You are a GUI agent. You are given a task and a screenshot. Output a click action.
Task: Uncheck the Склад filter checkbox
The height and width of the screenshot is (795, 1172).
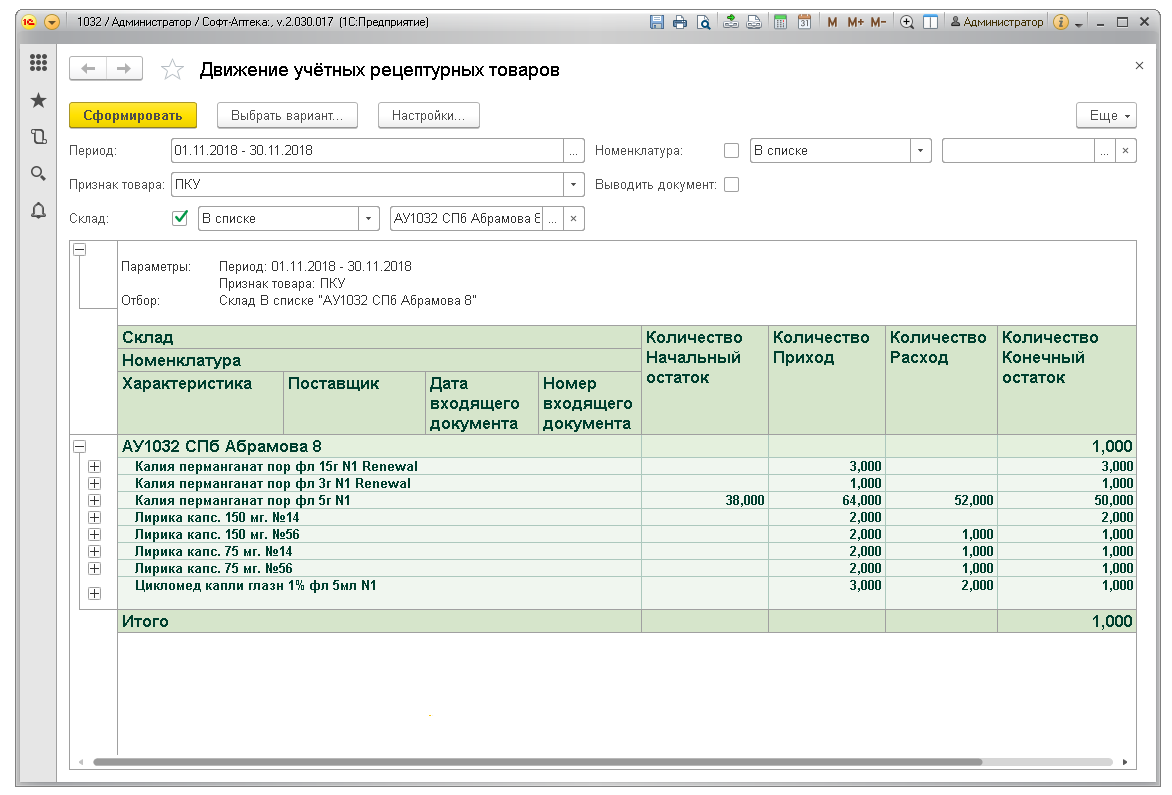180,218
